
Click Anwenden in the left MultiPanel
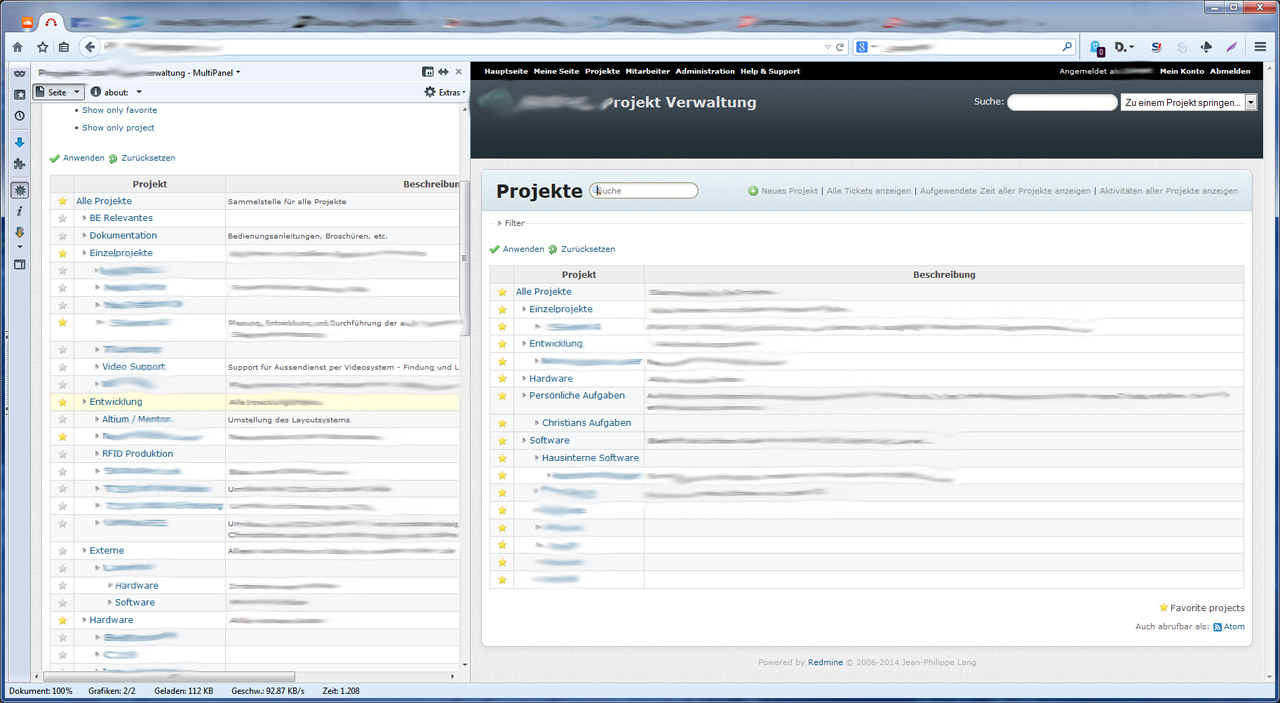coord(77,158)
